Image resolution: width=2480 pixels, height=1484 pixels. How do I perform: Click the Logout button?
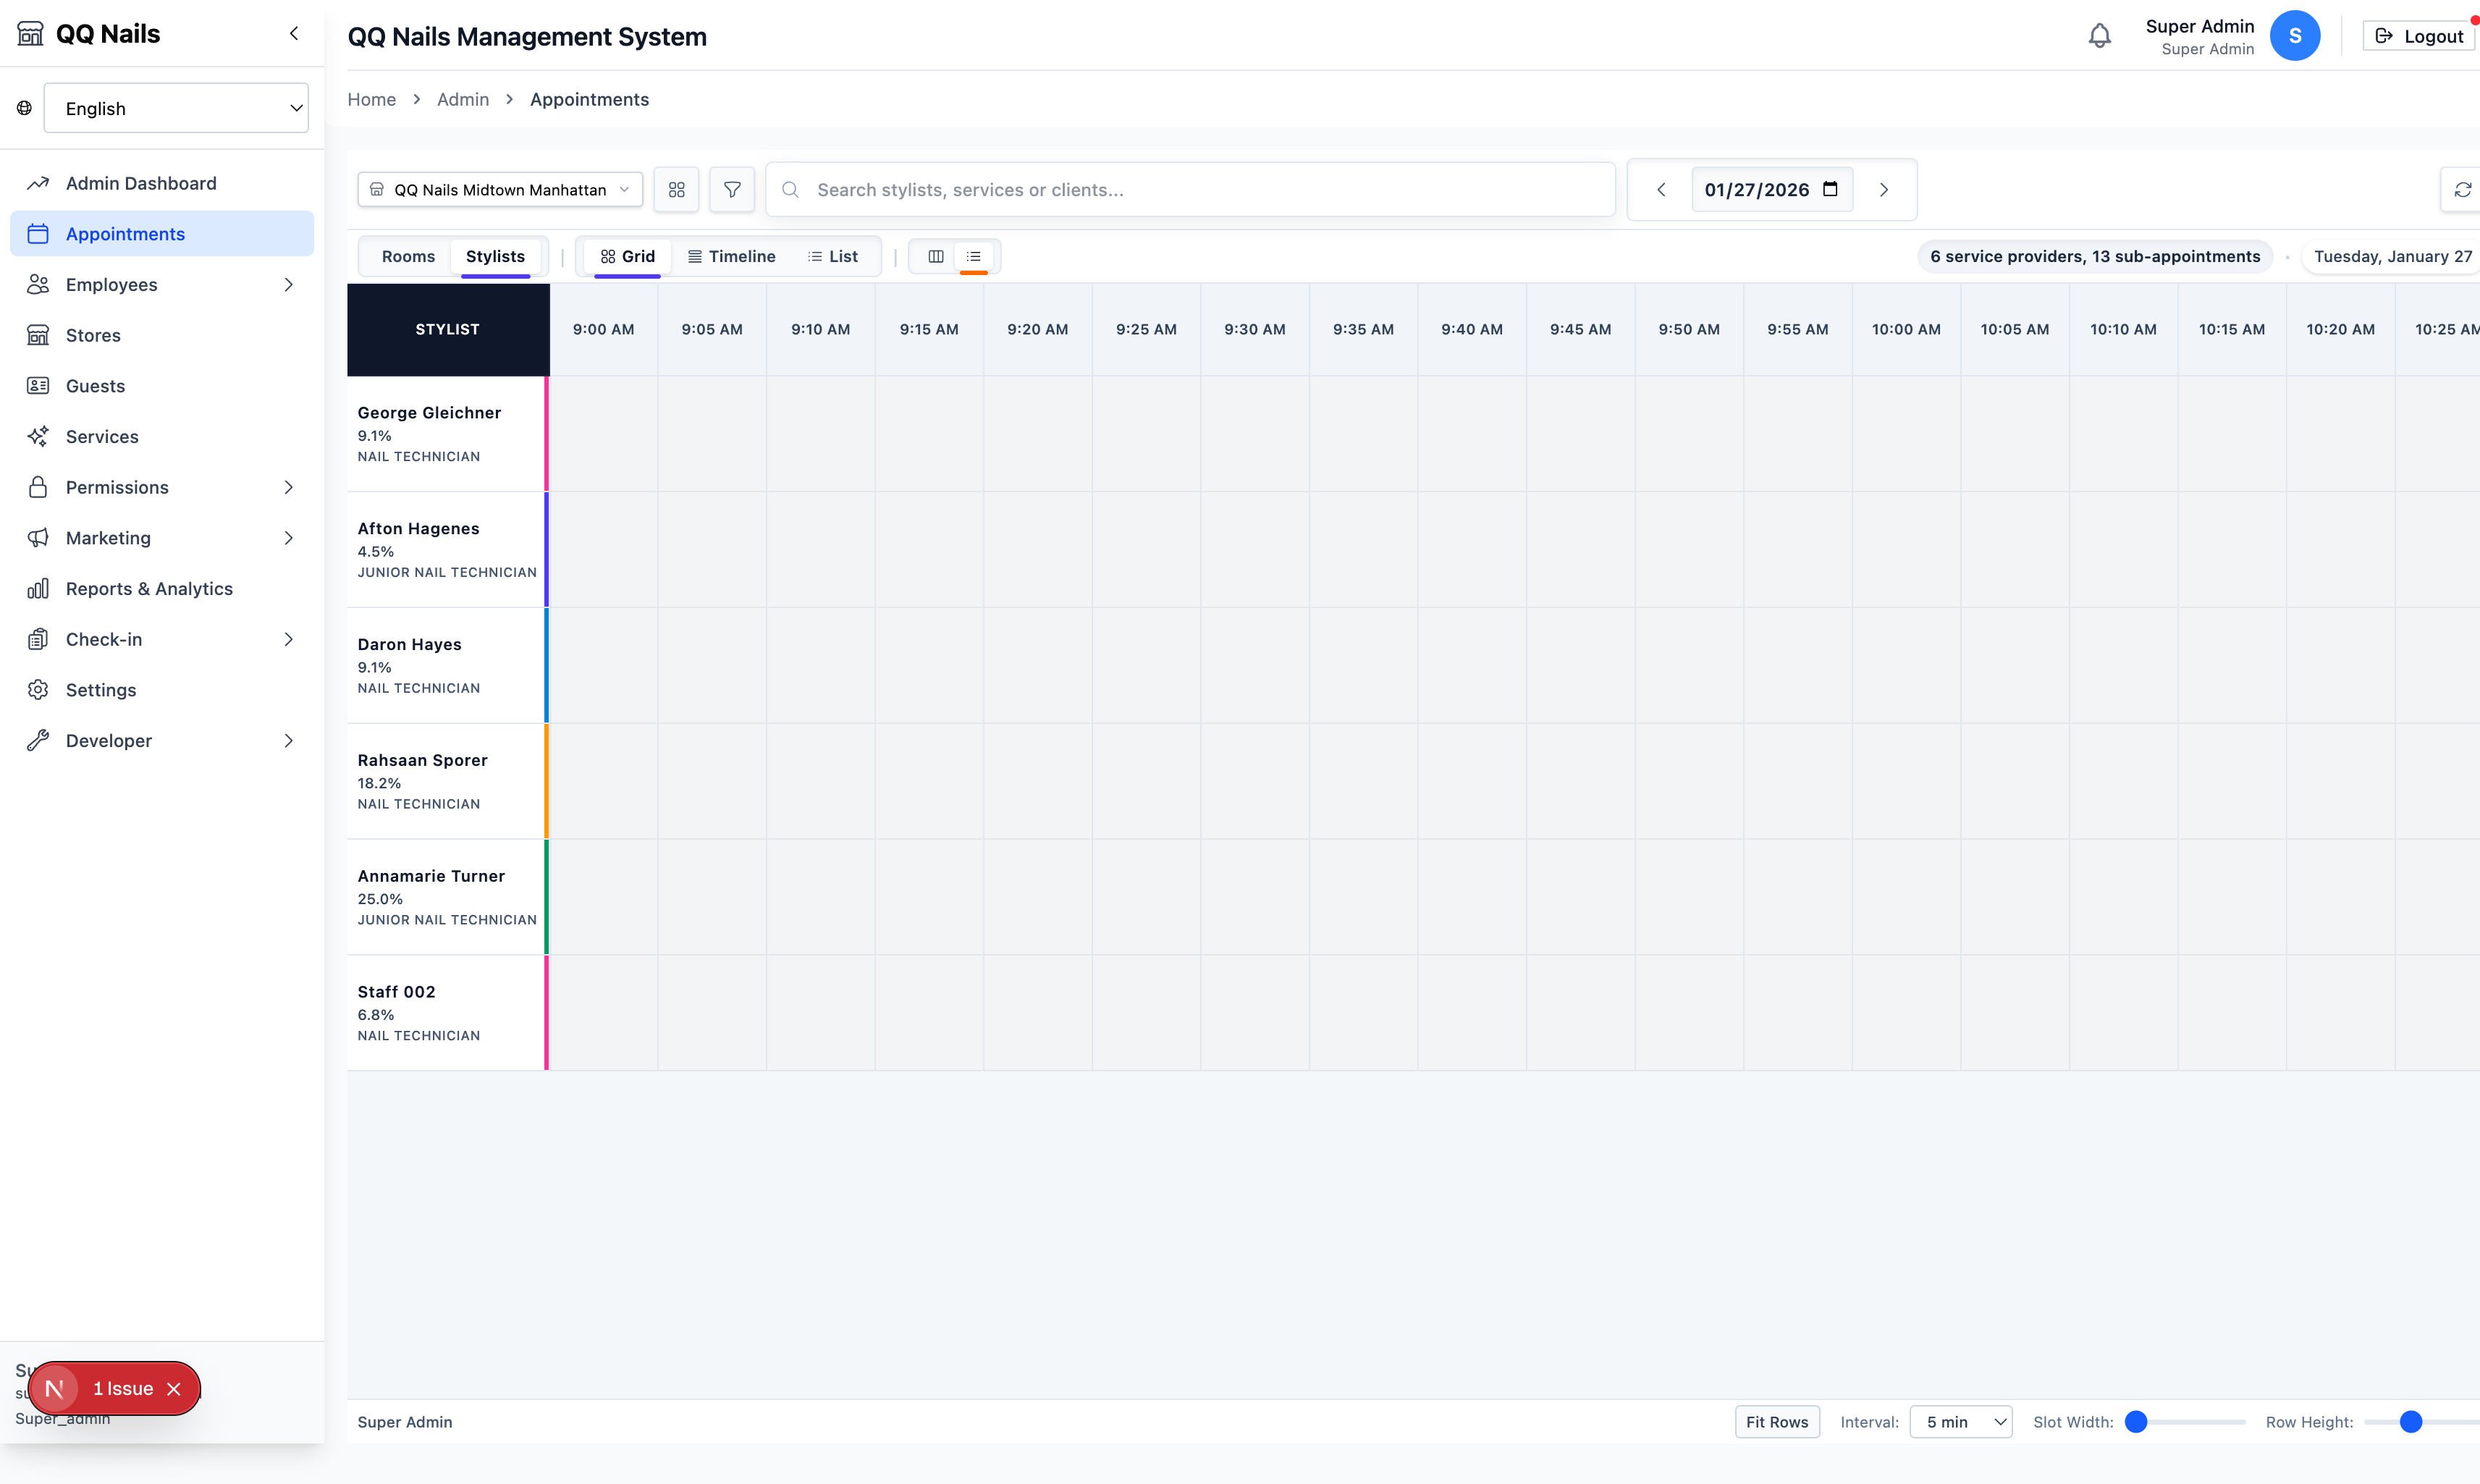(2419, 36)
